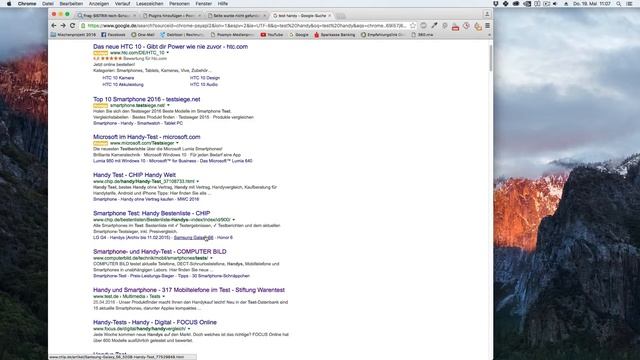
Task: Open the Personen menu
Action: (179, 4)
